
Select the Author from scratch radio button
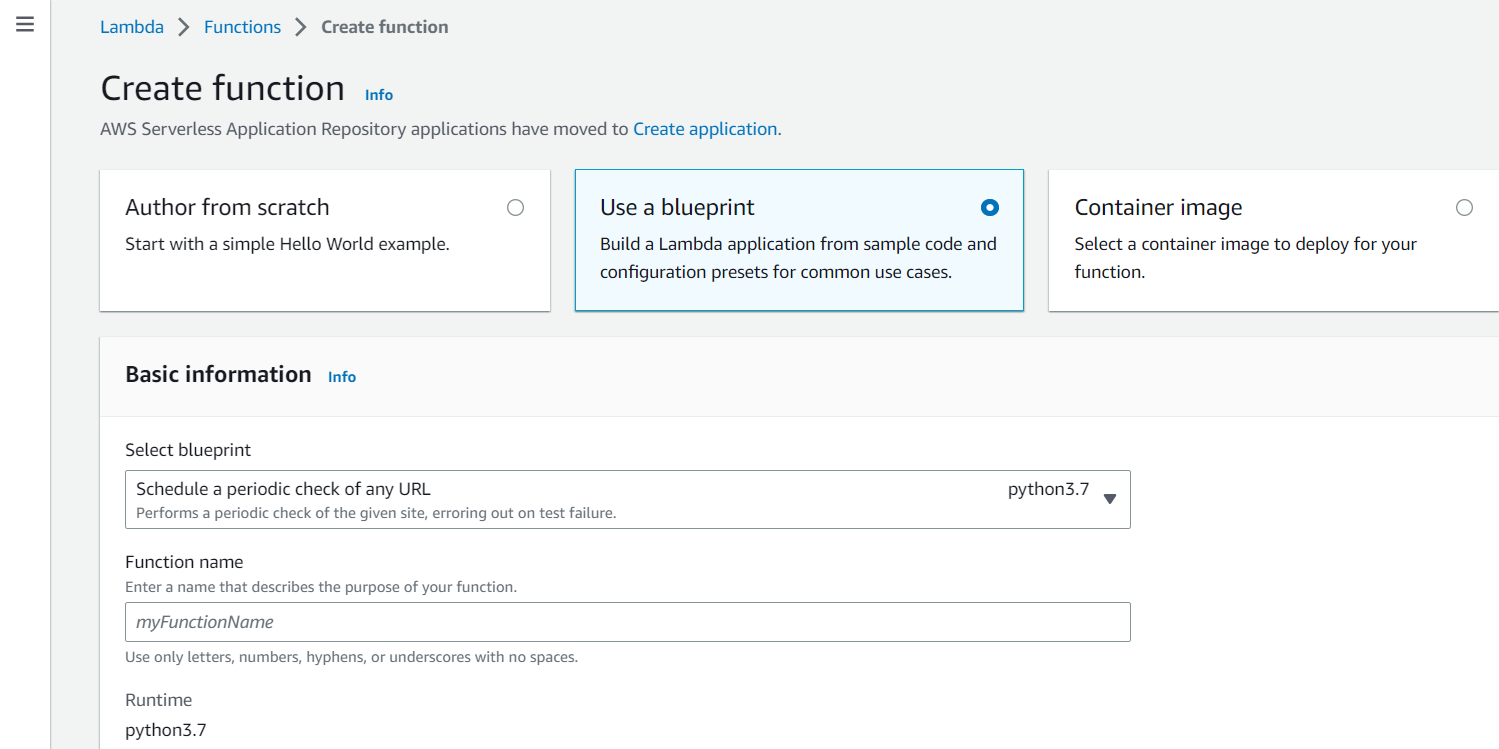pos(515,208)
